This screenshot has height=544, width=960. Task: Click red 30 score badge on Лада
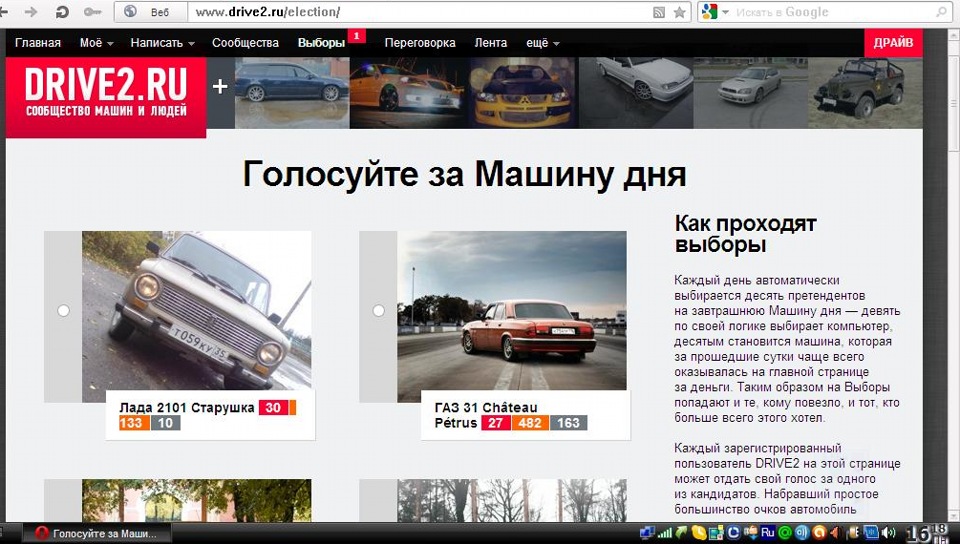273,408
